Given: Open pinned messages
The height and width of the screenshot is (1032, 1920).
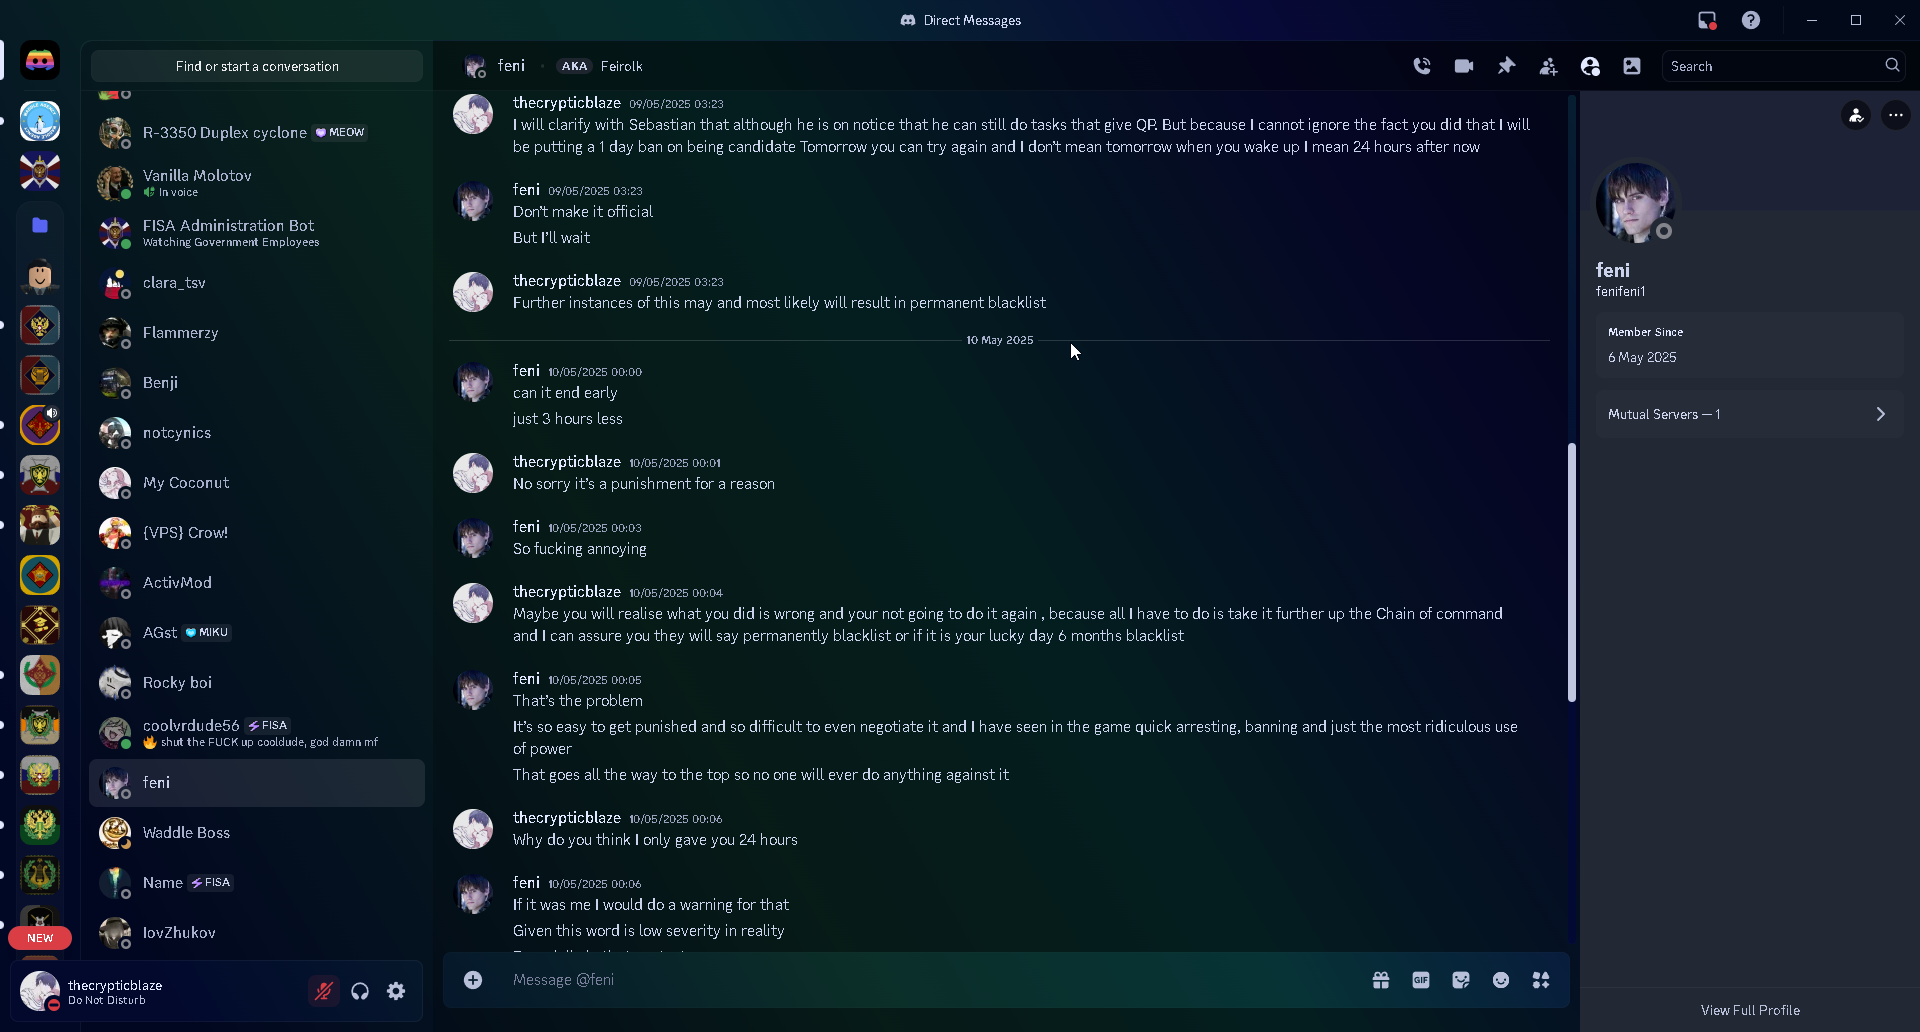Looking at the screenshot, I should pyautogui.click(x=1506, y=66).
